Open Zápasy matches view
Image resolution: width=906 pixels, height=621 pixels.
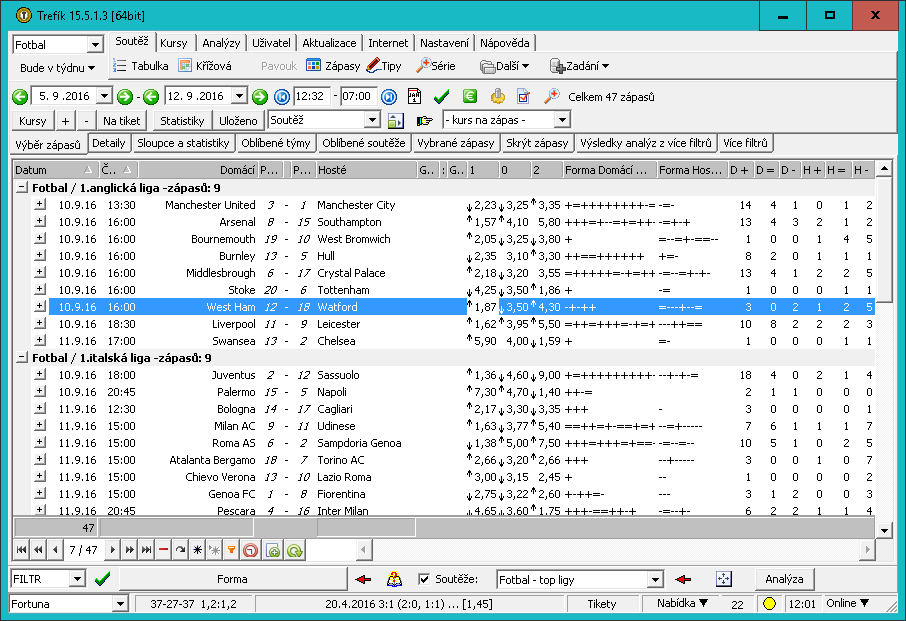pos(314,66)
